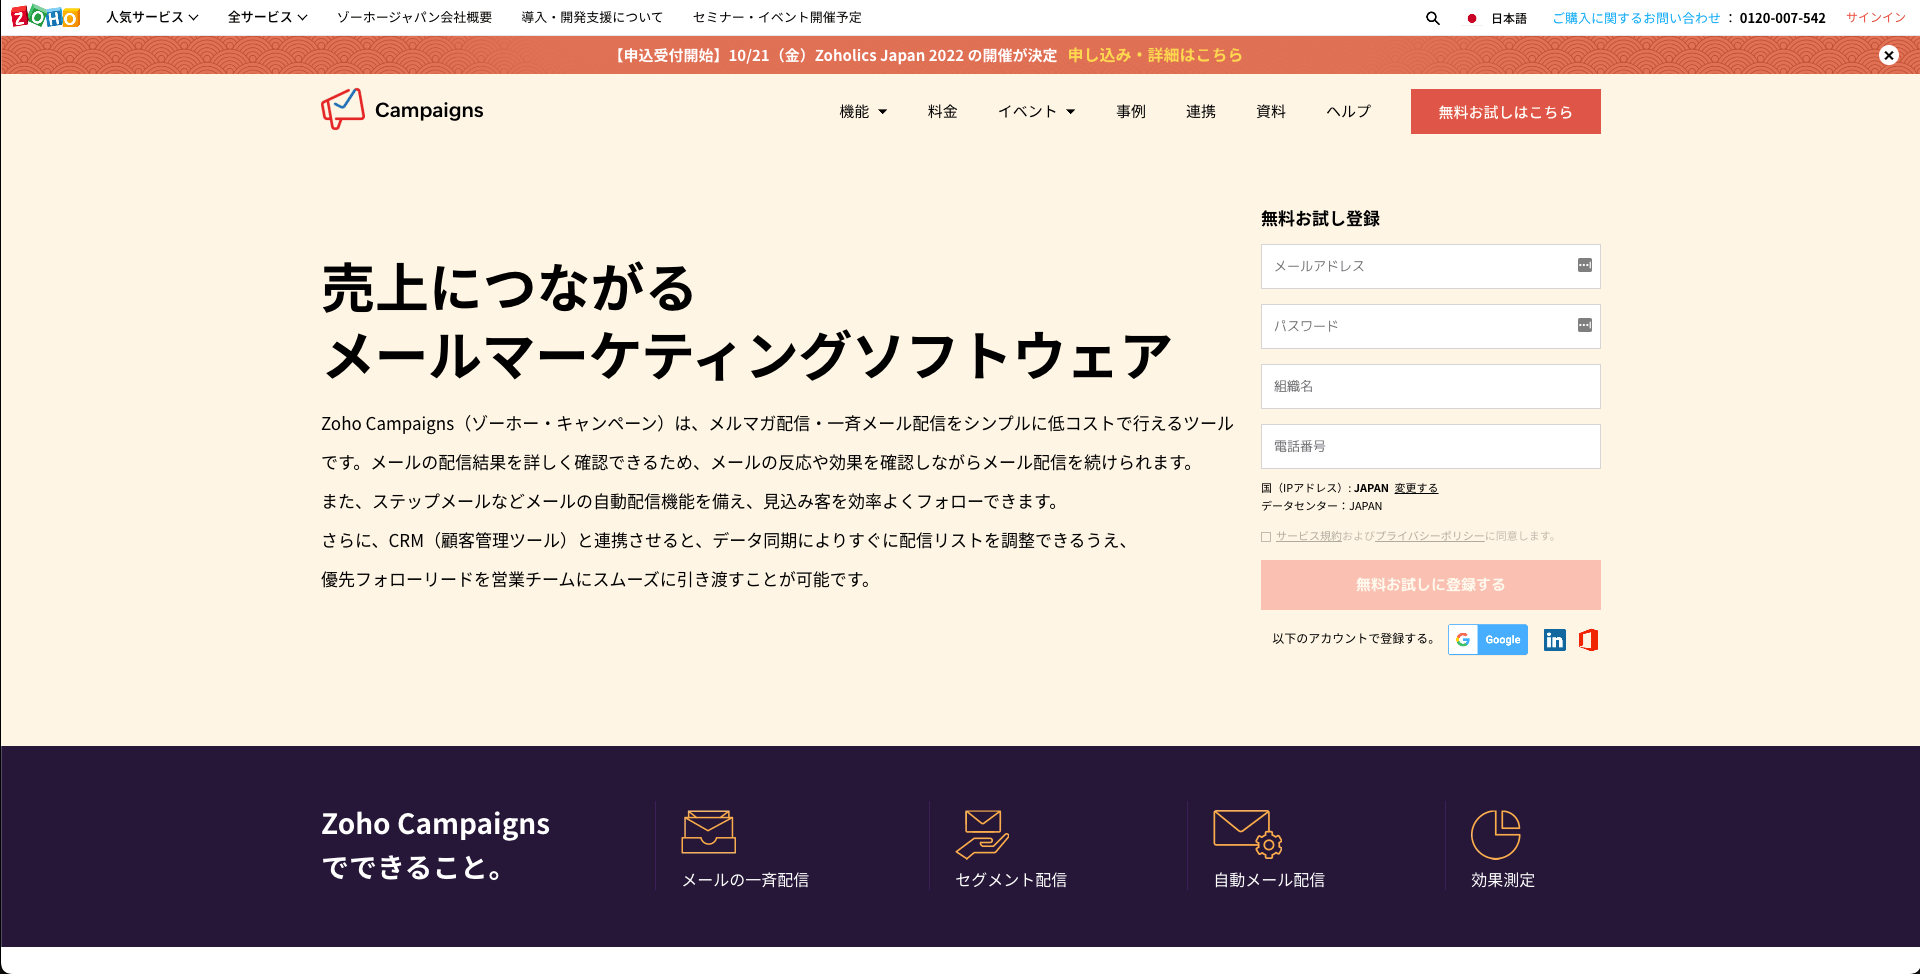Sign up with the LinkedIn icon
This screenshot has height=974, width=1920.
[1554, 640]
